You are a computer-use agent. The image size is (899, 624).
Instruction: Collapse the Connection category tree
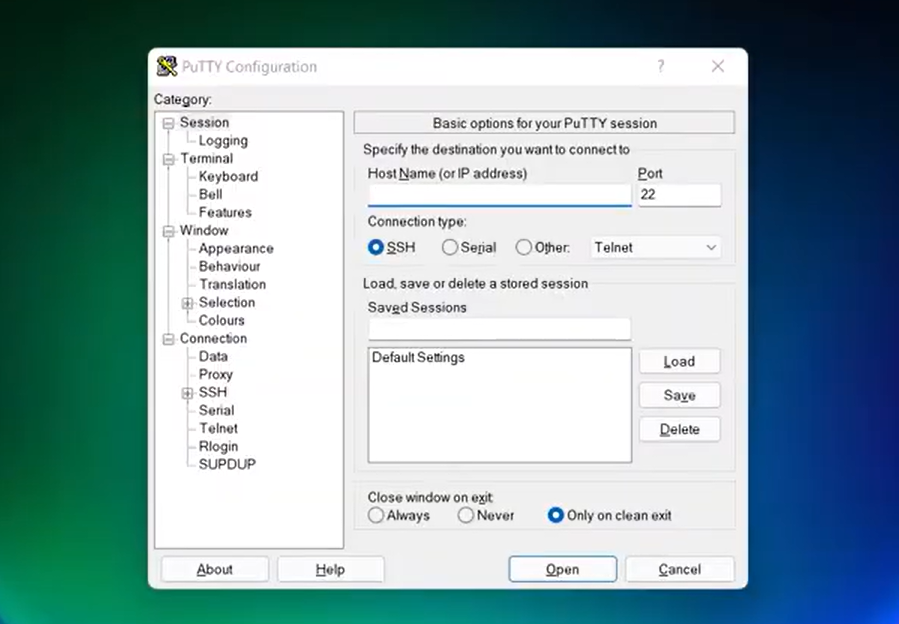169,339
